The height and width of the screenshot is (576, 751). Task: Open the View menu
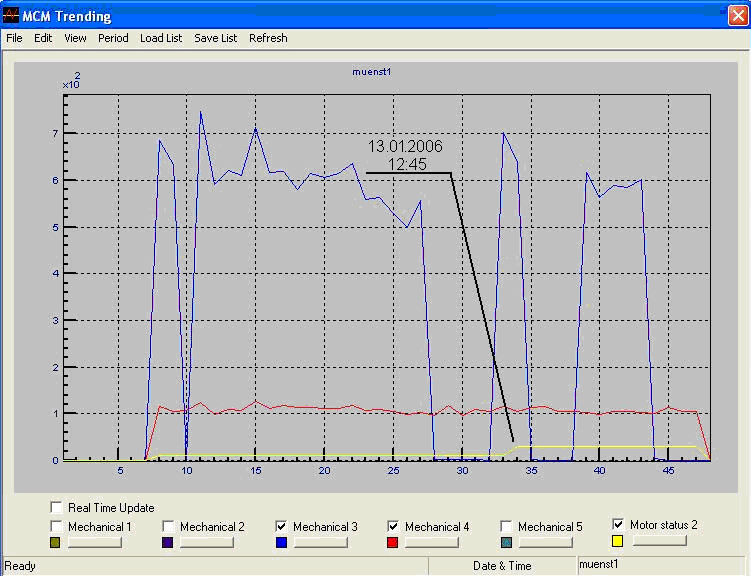click(x=75, y=38)
